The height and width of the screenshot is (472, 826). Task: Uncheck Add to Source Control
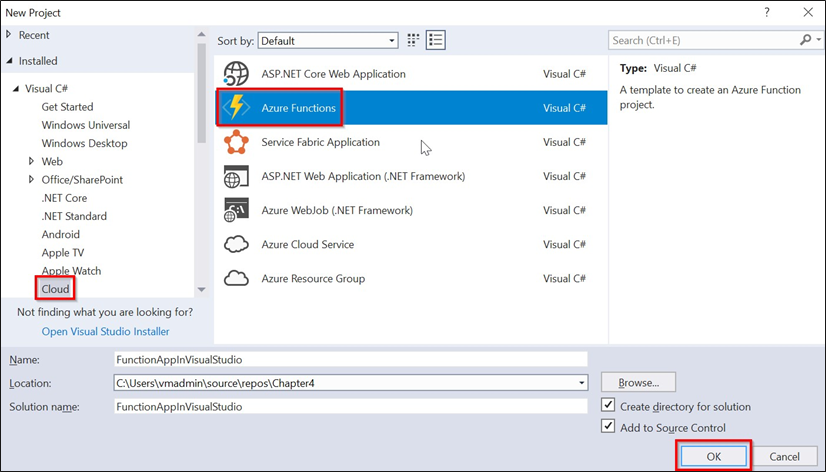608,427
